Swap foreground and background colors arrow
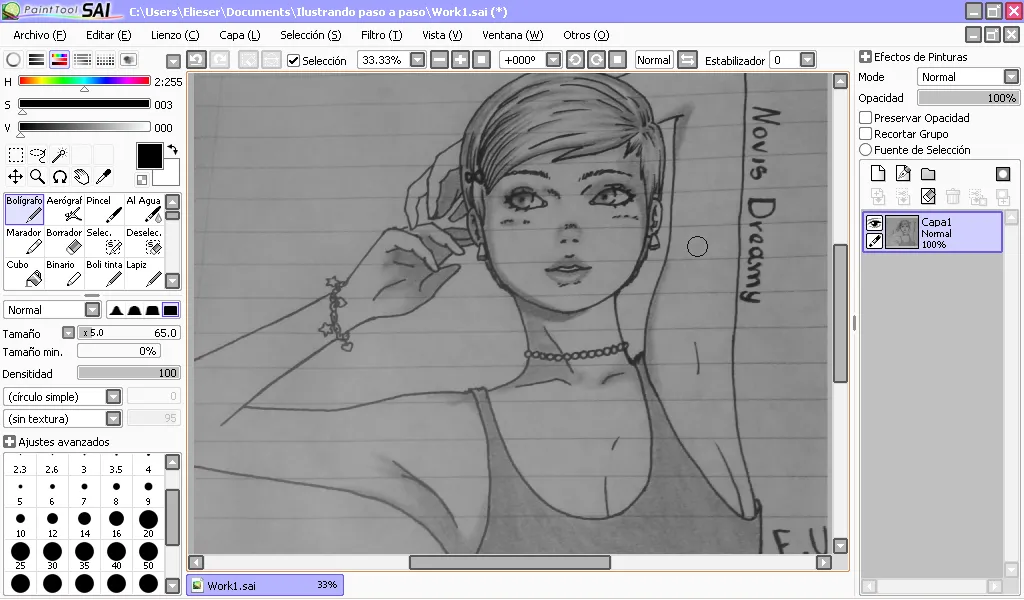1024x600 pixels. (x=172, y=150)
